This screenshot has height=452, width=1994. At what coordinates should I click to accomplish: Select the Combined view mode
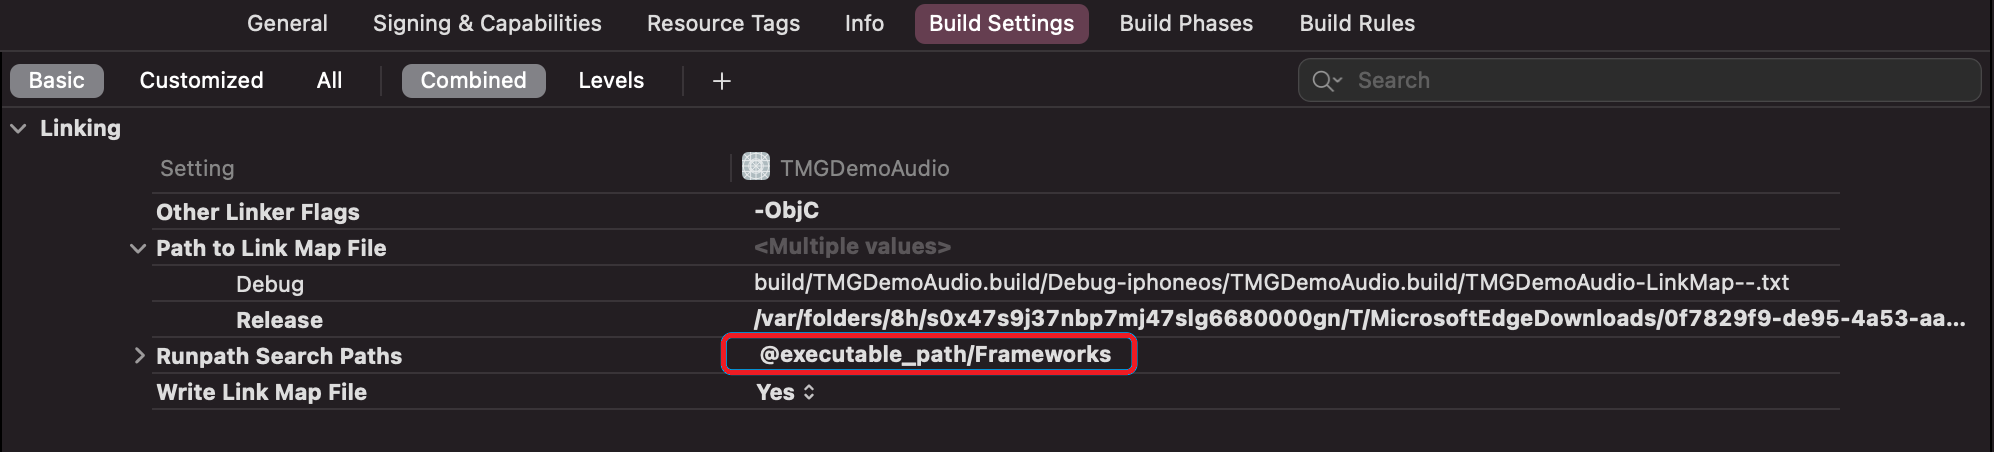pyautogui.click(x=473, y=81)
